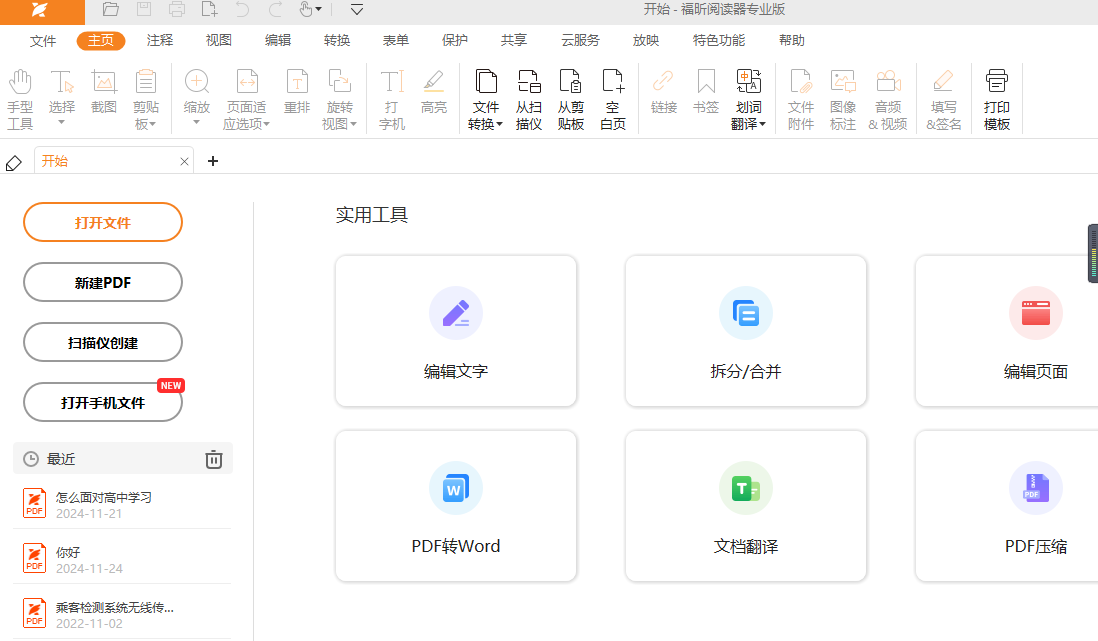
Task: Click the Zoom (缩放) magnifier icon
Action: [197, 83]
